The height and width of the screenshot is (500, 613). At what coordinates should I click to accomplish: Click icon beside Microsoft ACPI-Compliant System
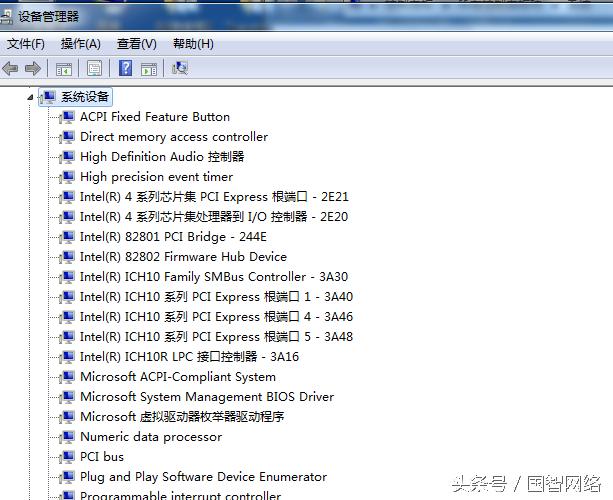coord(67,376)
